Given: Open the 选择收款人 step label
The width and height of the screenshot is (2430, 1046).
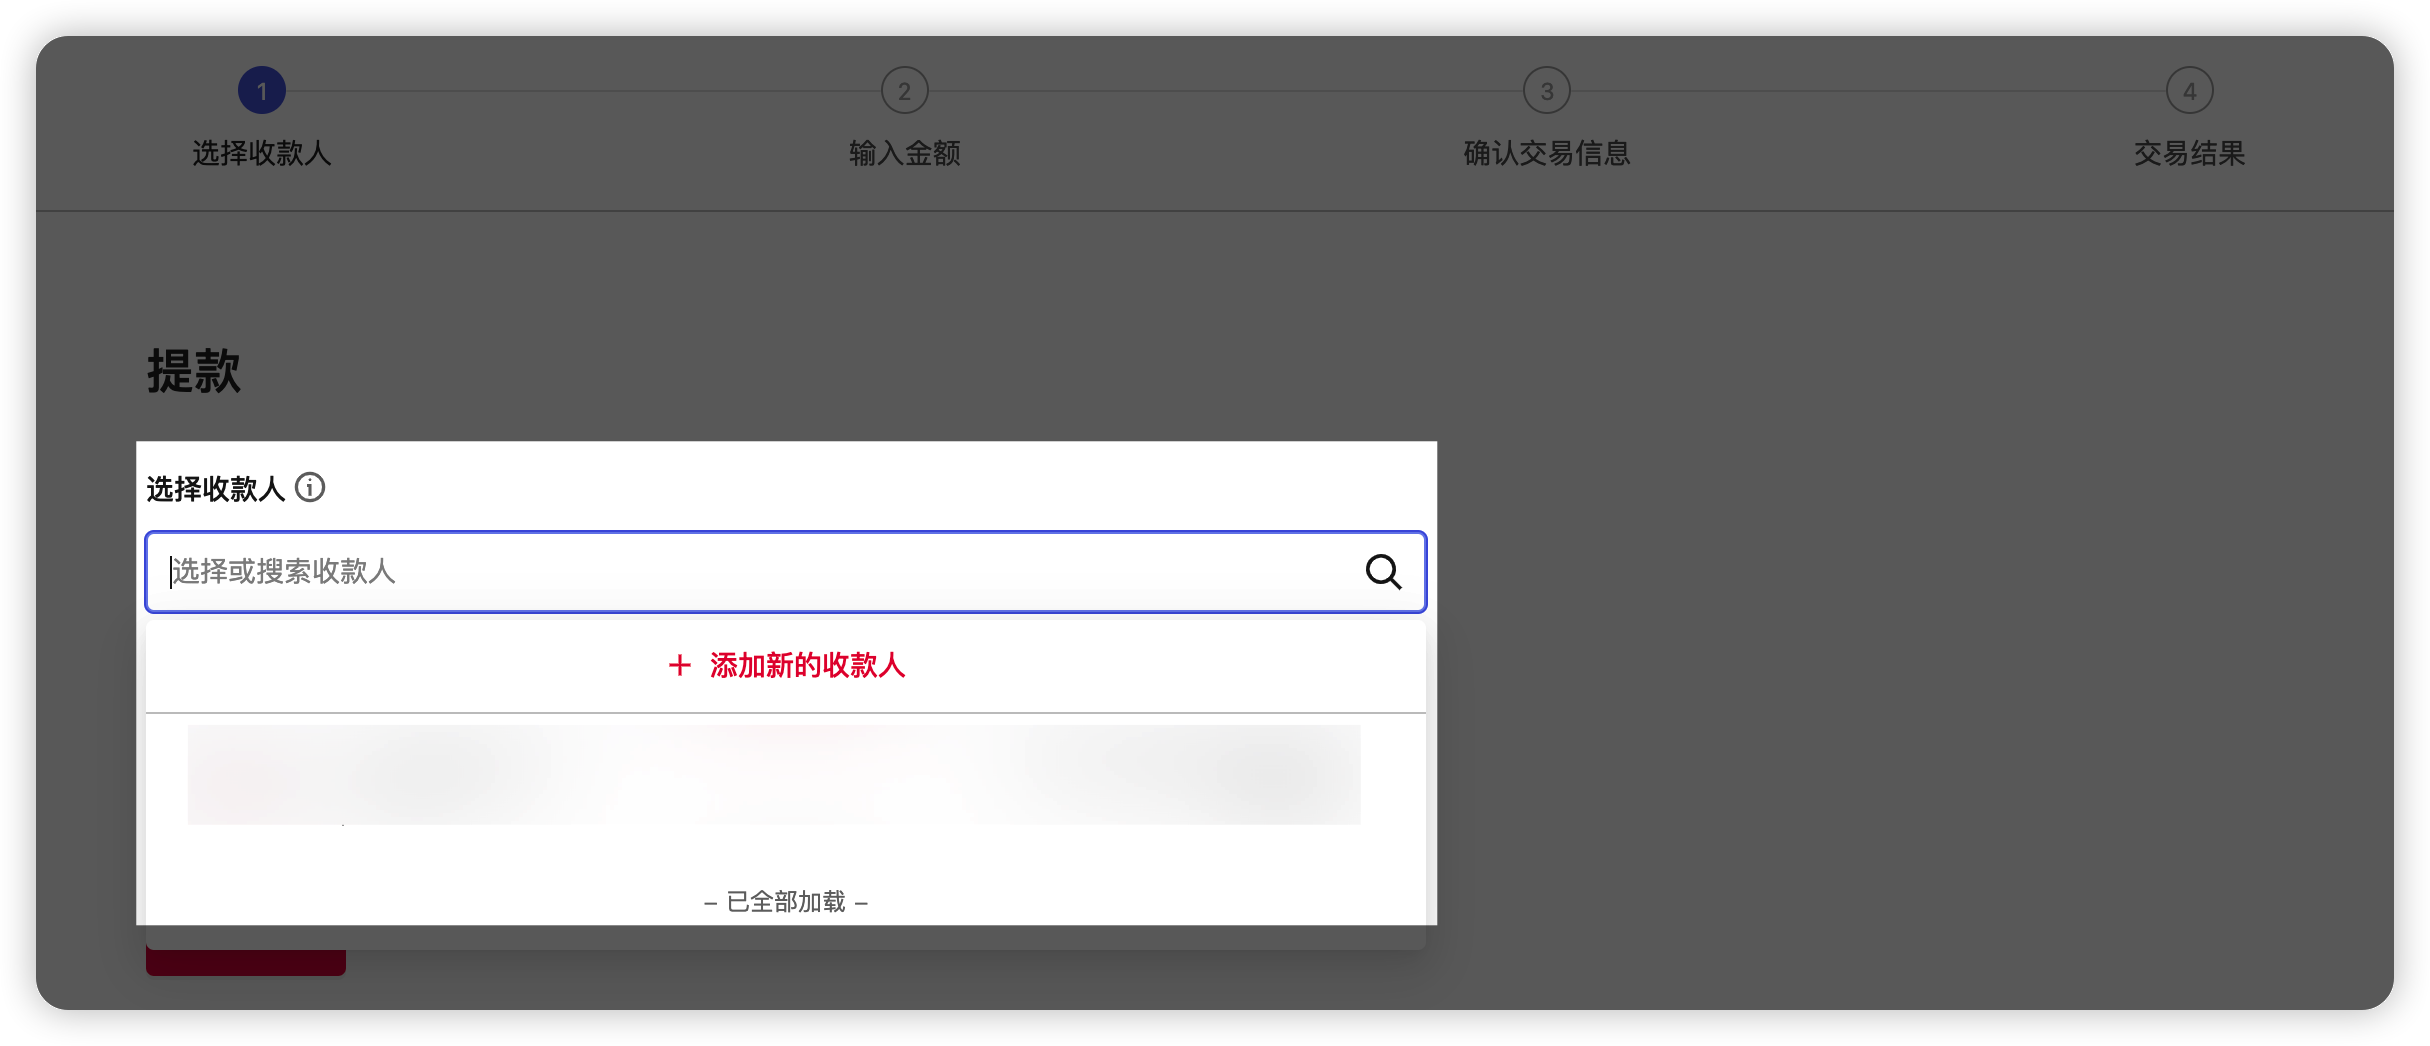Looking at the screenshot, I should tap(262, 154).
